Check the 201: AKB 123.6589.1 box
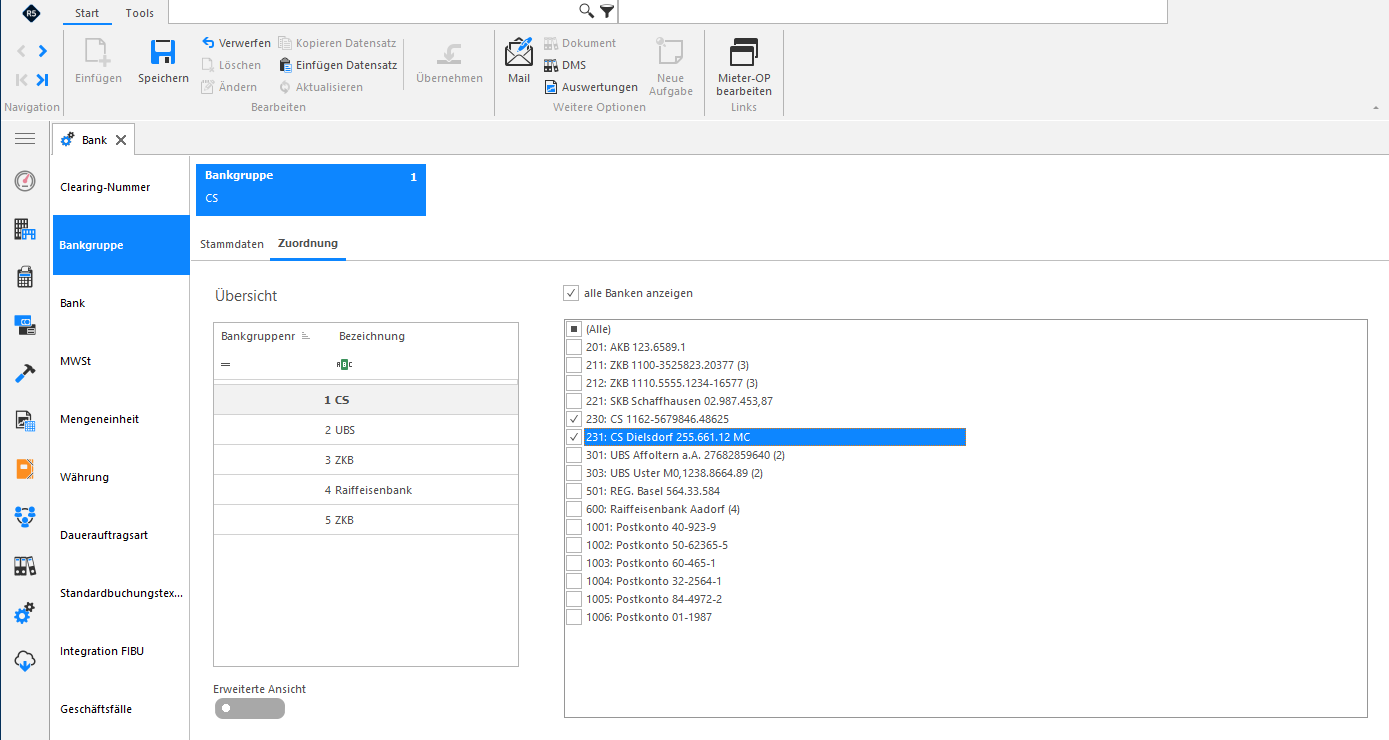Viewport: 1389px width, 740px height. pos(574,347)
